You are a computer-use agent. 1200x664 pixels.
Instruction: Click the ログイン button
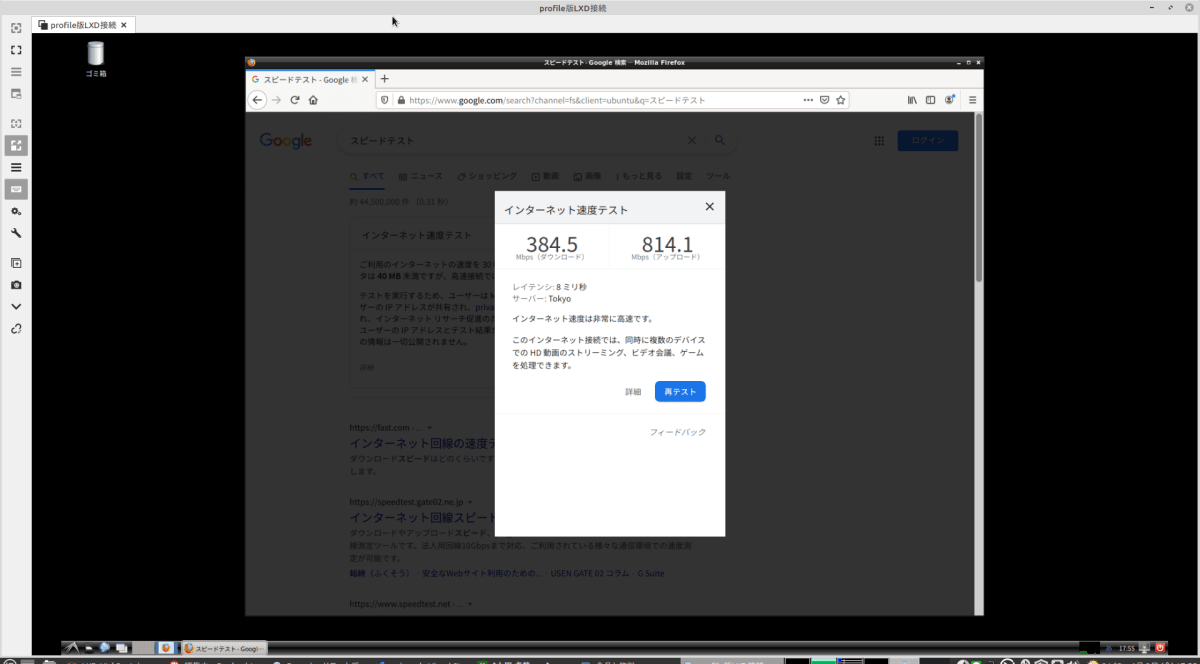tap(928, 141)
